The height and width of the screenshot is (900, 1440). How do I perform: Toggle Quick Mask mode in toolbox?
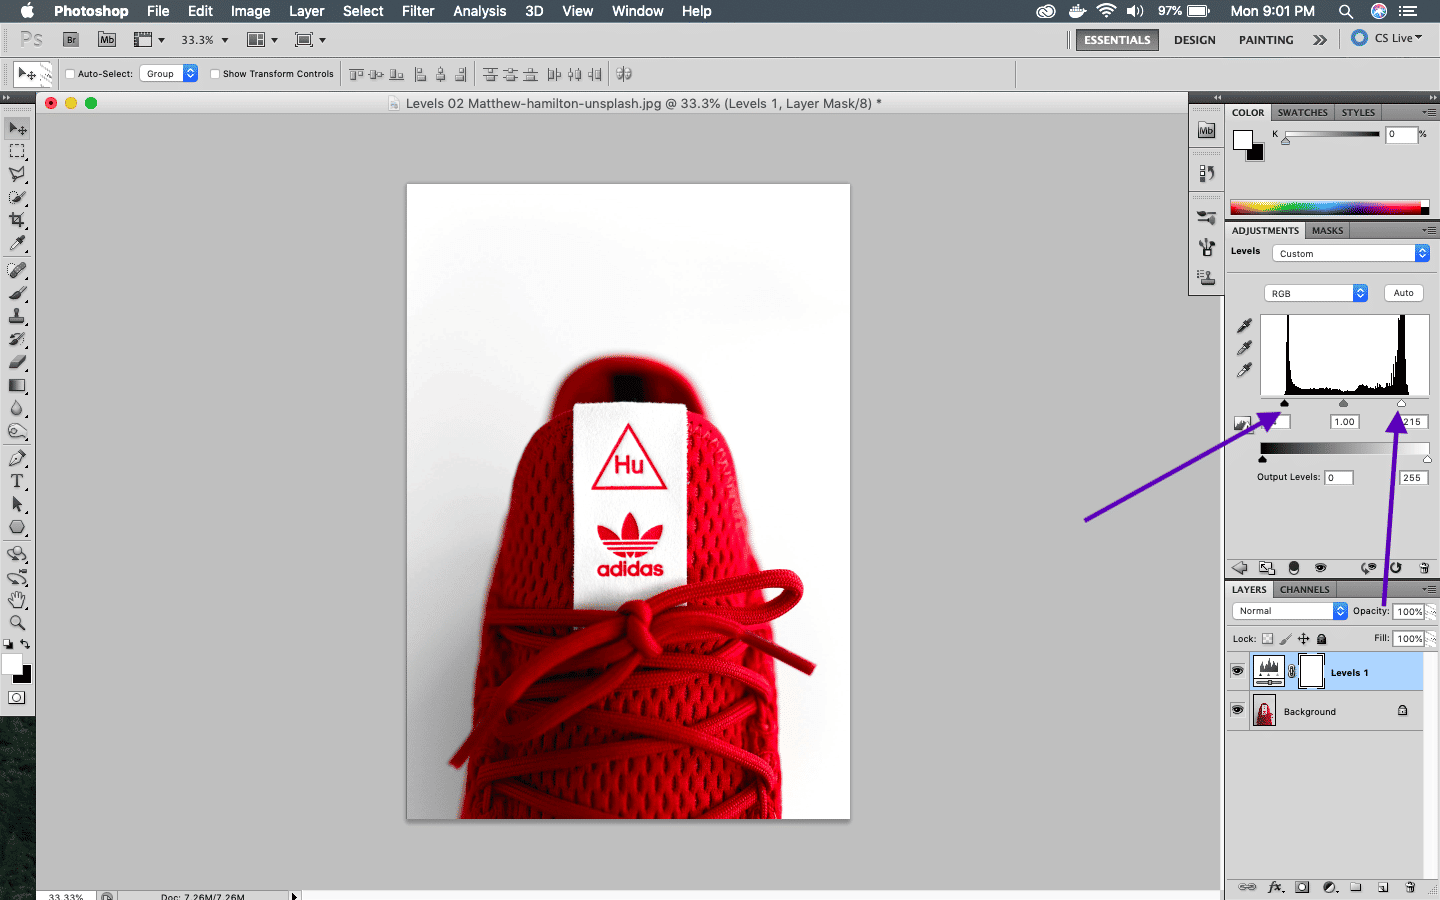[x=17, y=698]
